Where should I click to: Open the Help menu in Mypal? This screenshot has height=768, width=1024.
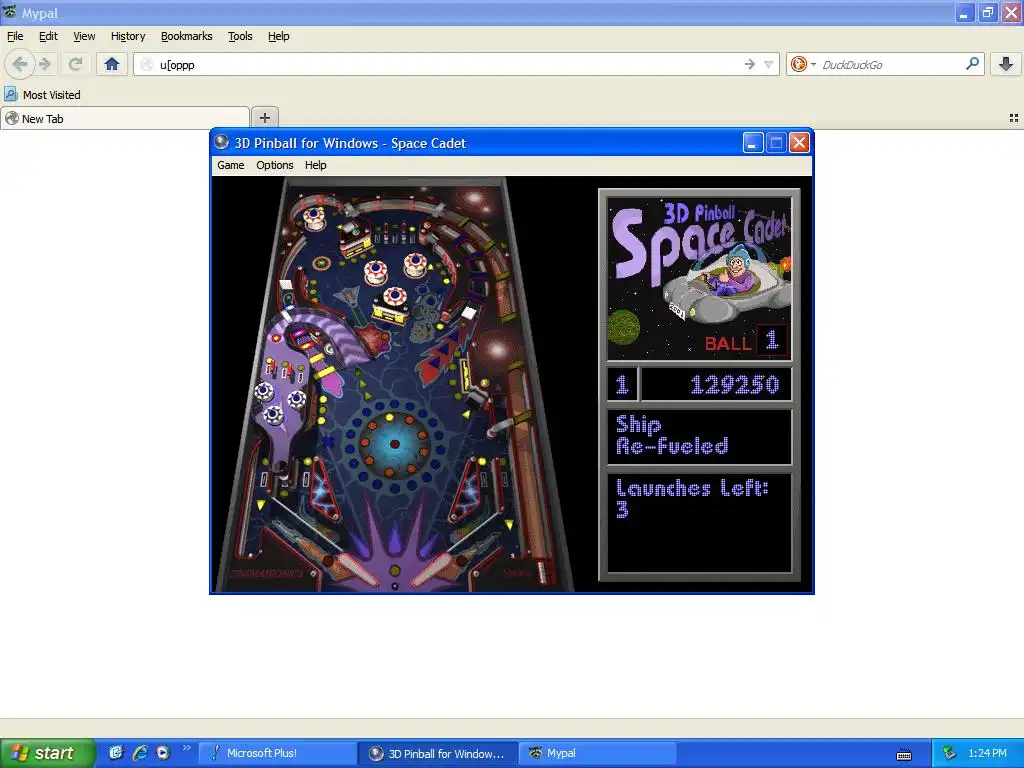tap(279, 36)
